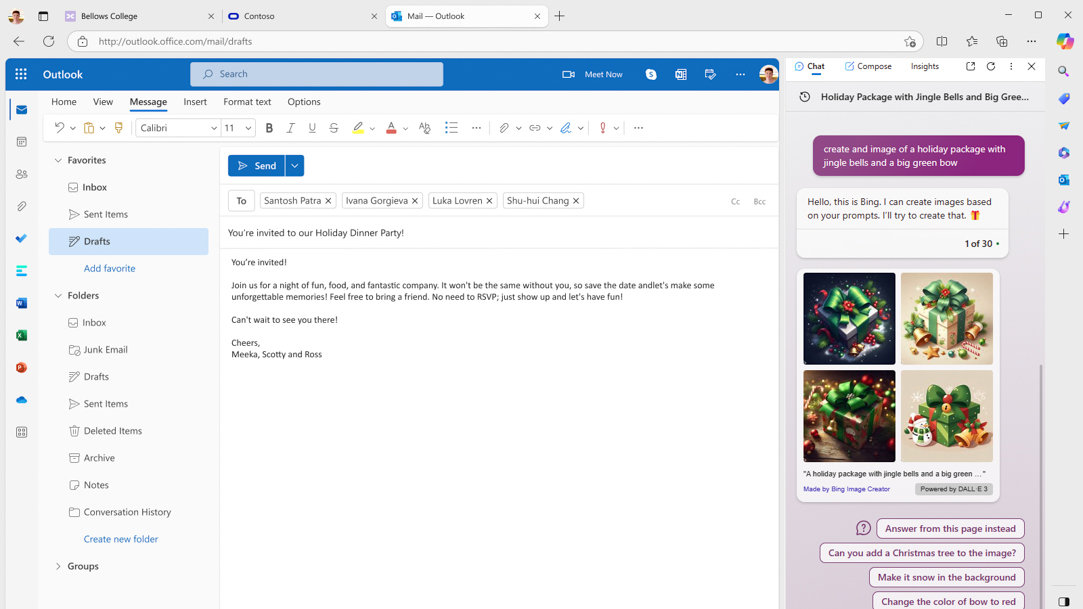1083x609 pixels.
Task: Open the Format text ribbon tab
Action: coord(247,102)
